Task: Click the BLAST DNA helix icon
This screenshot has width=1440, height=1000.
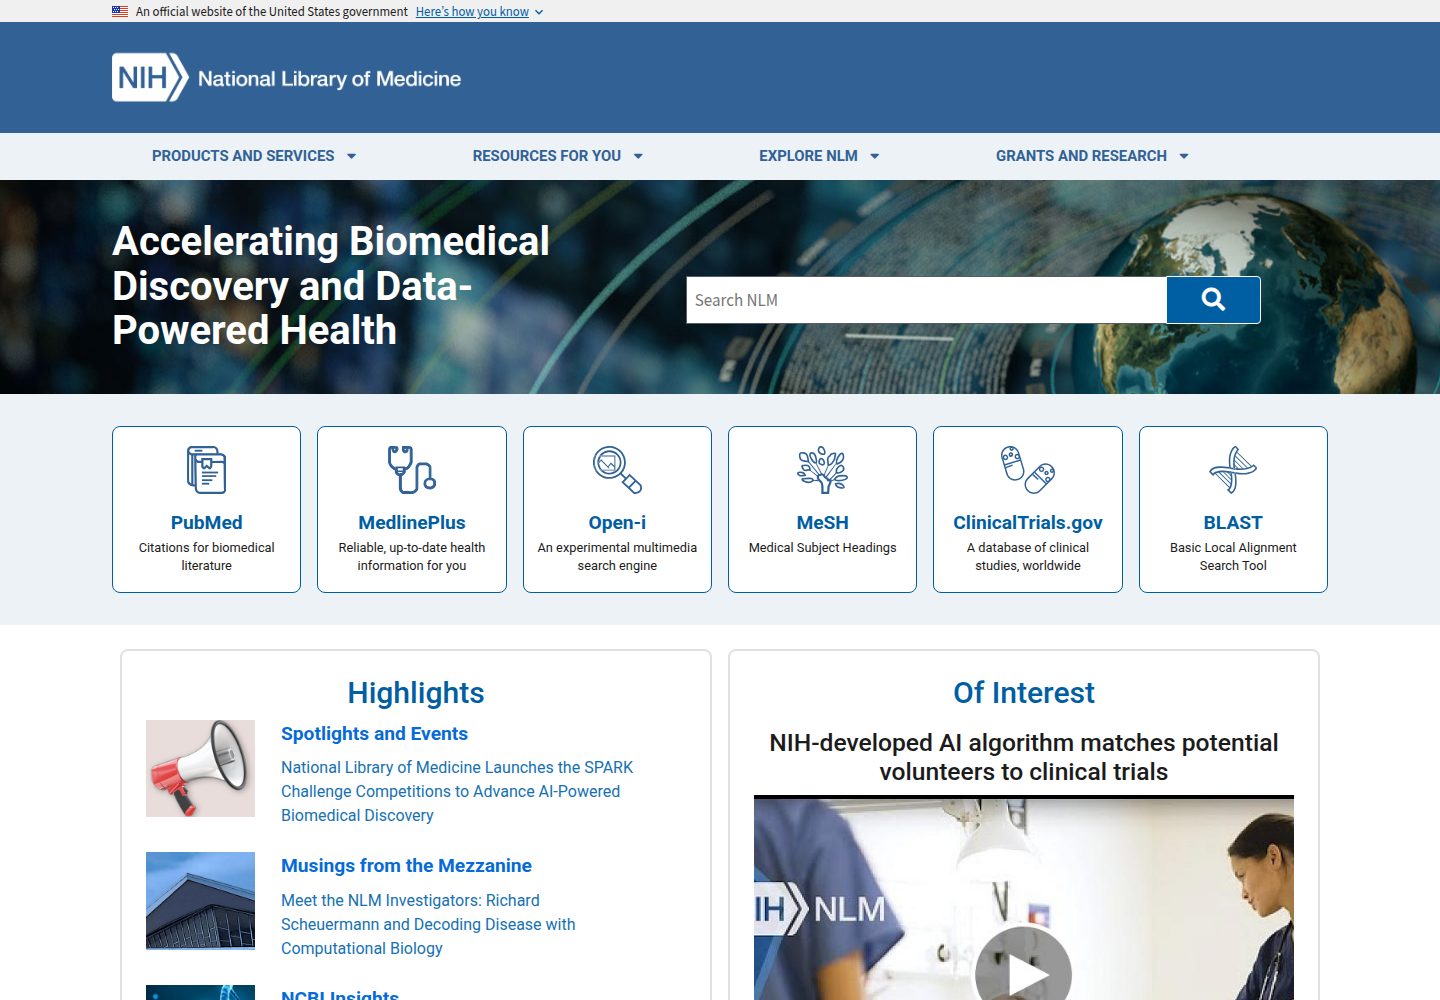Action: (x=1233, y=469)
